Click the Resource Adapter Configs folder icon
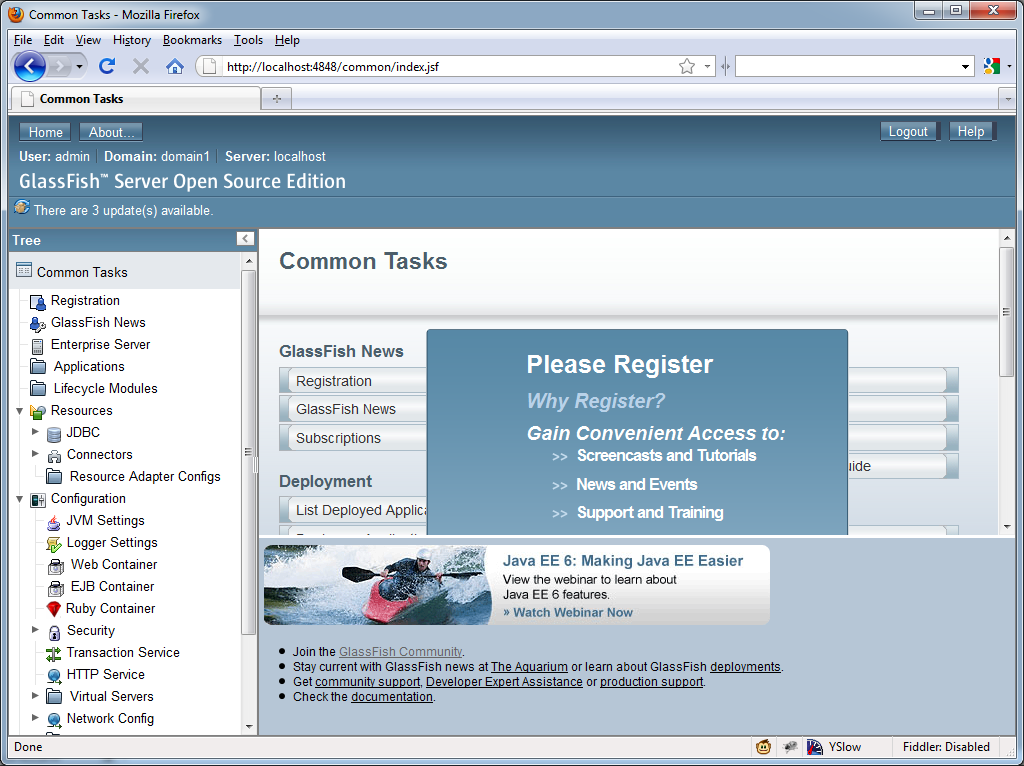This screenshot has width=1024, height=766. coord(54,476)
